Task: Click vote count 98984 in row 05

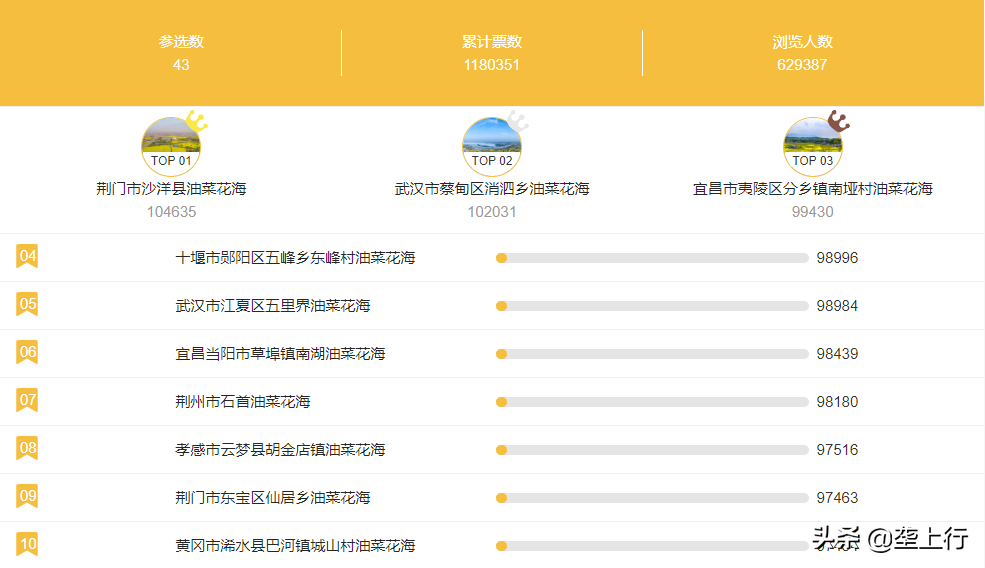Action: click(837, 306)
